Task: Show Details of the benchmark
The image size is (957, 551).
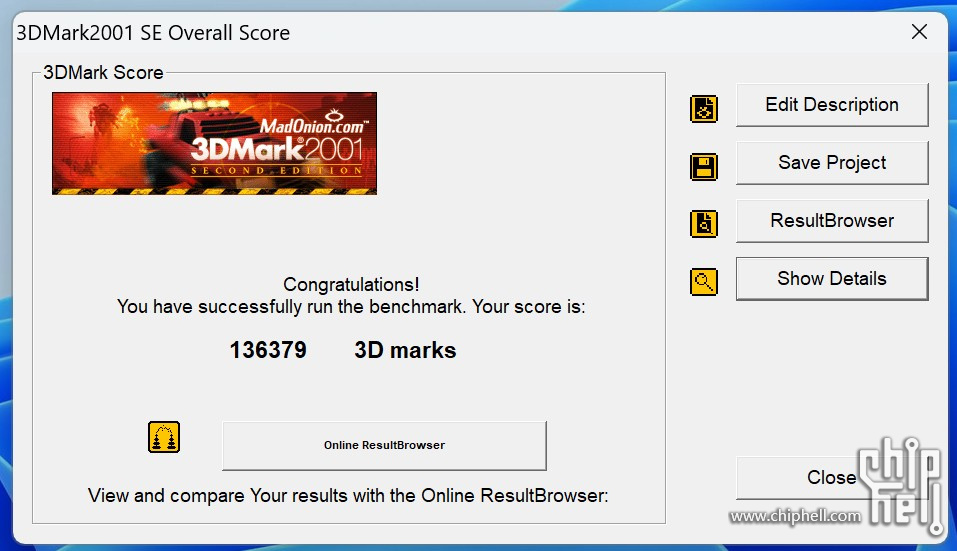Action: point(832,279)
